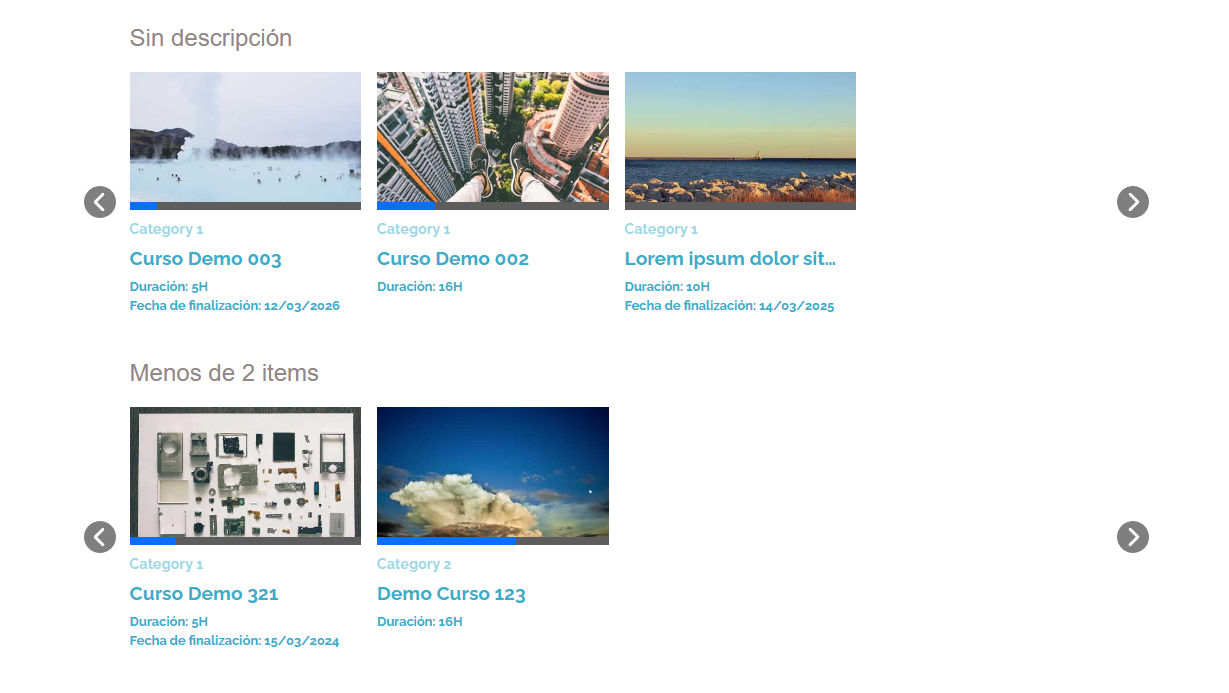
Task: Click previous arrow in Menos de 2 items carousel
Action: [100, 537]
